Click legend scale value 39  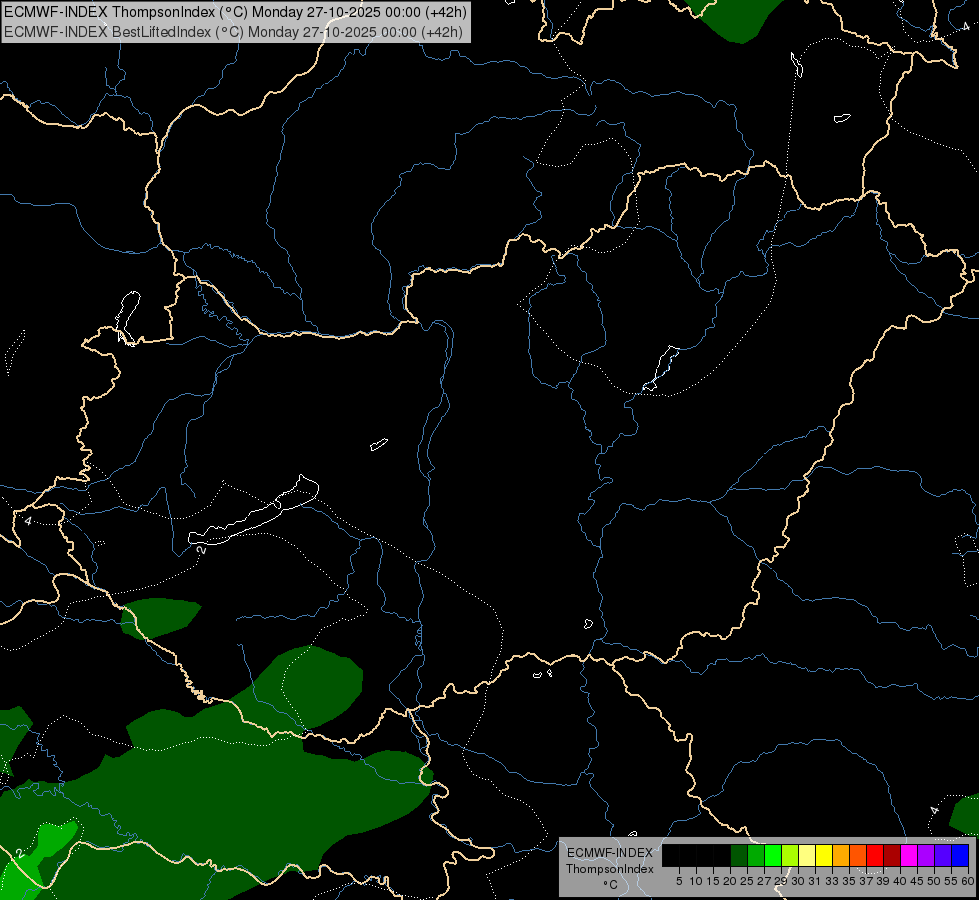pos(883,881)
